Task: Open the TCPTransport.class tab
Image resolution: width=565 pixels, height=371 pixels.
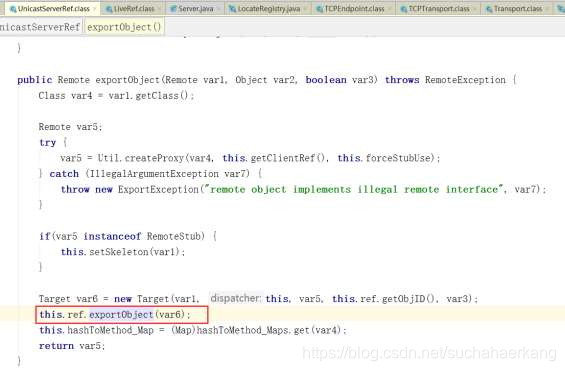Action: click(439, 8)
